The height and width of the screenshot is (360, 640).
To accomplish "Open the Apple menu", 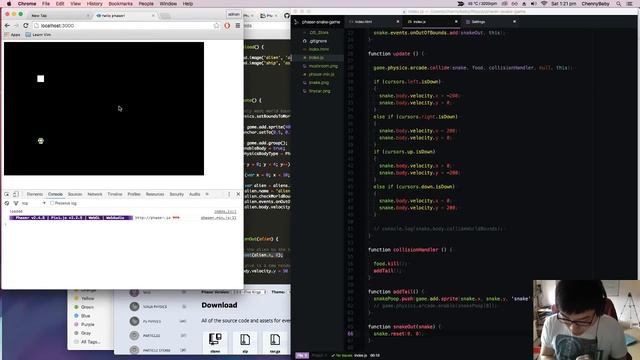I will (9, 4).
